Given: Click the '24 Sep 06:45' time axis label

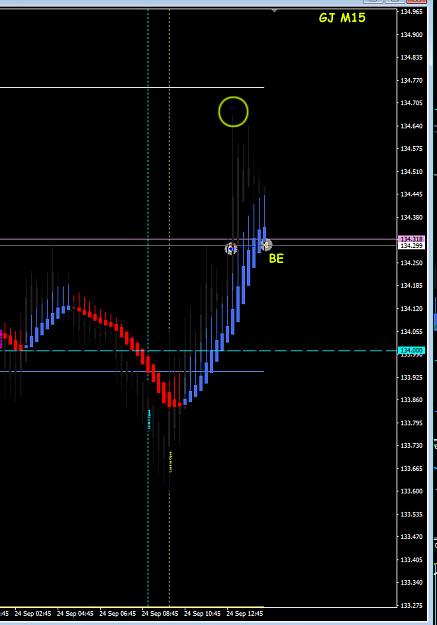Looking at the screenshot, I should tap(117, 613).
